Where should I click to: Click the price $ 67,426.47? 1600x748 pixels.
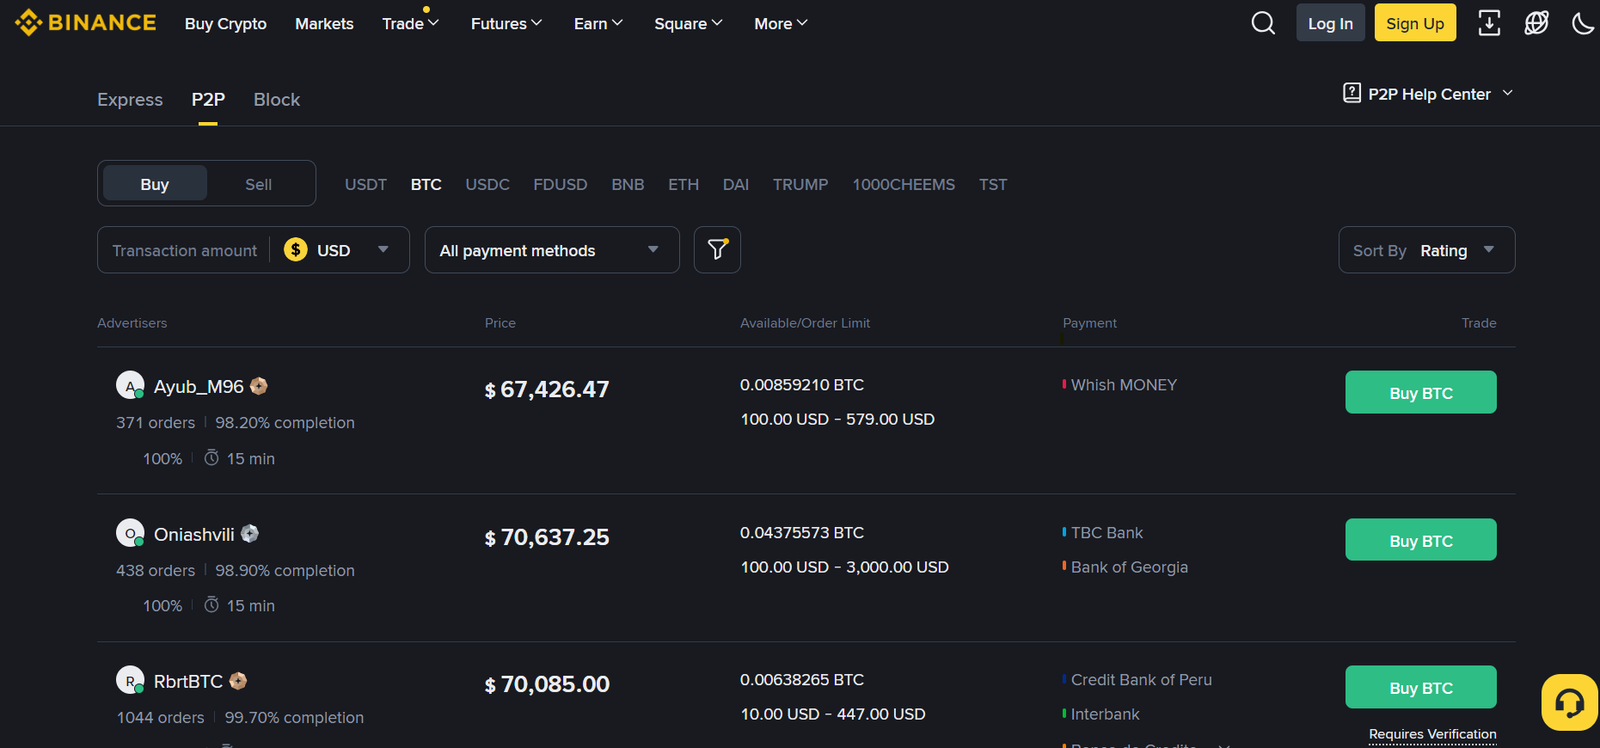click(x=547, y=389)
